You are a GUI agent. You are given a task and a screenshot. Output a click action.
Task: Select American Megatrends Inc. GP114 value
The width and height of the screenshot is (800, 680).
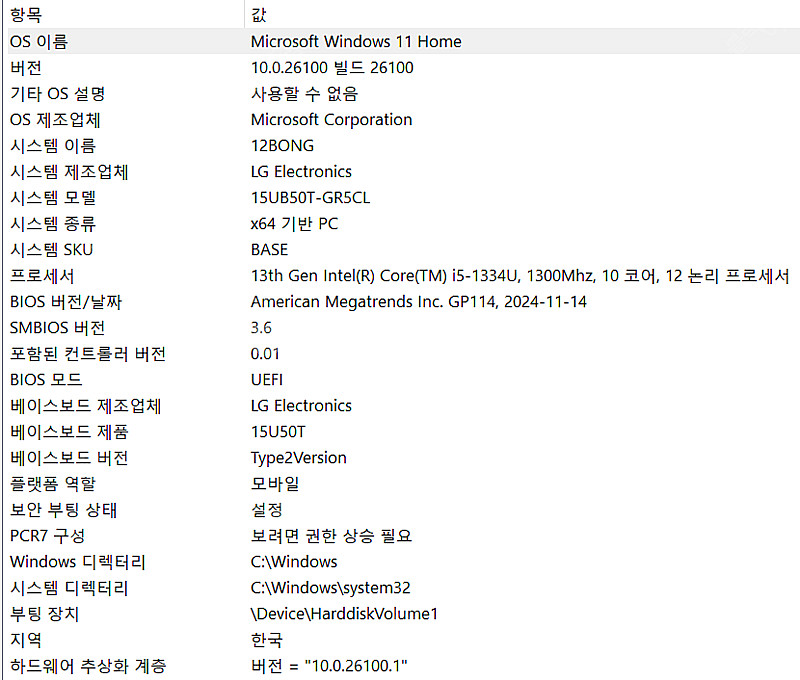coord(419,301)
